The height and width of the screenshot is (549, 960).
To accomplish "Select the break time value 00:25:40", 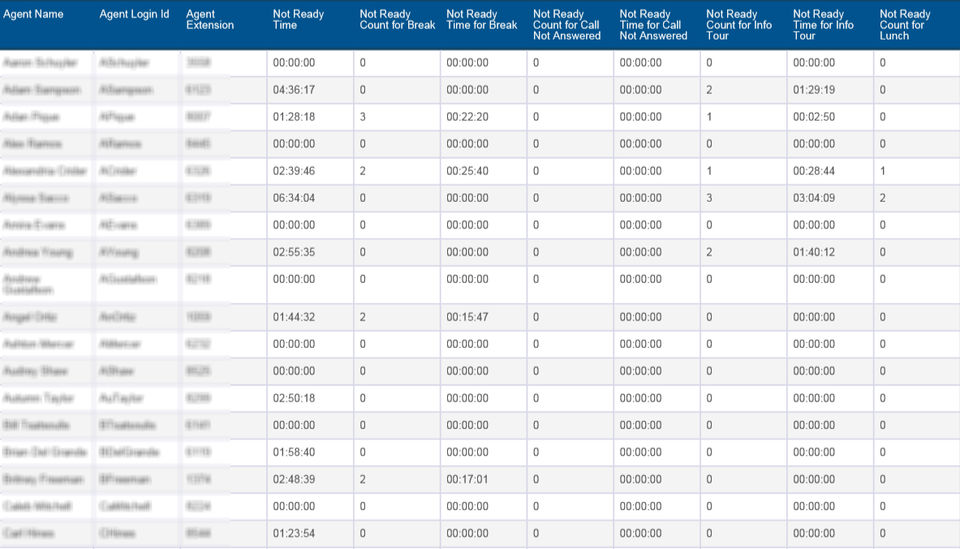I will click(x=467, y=171).
